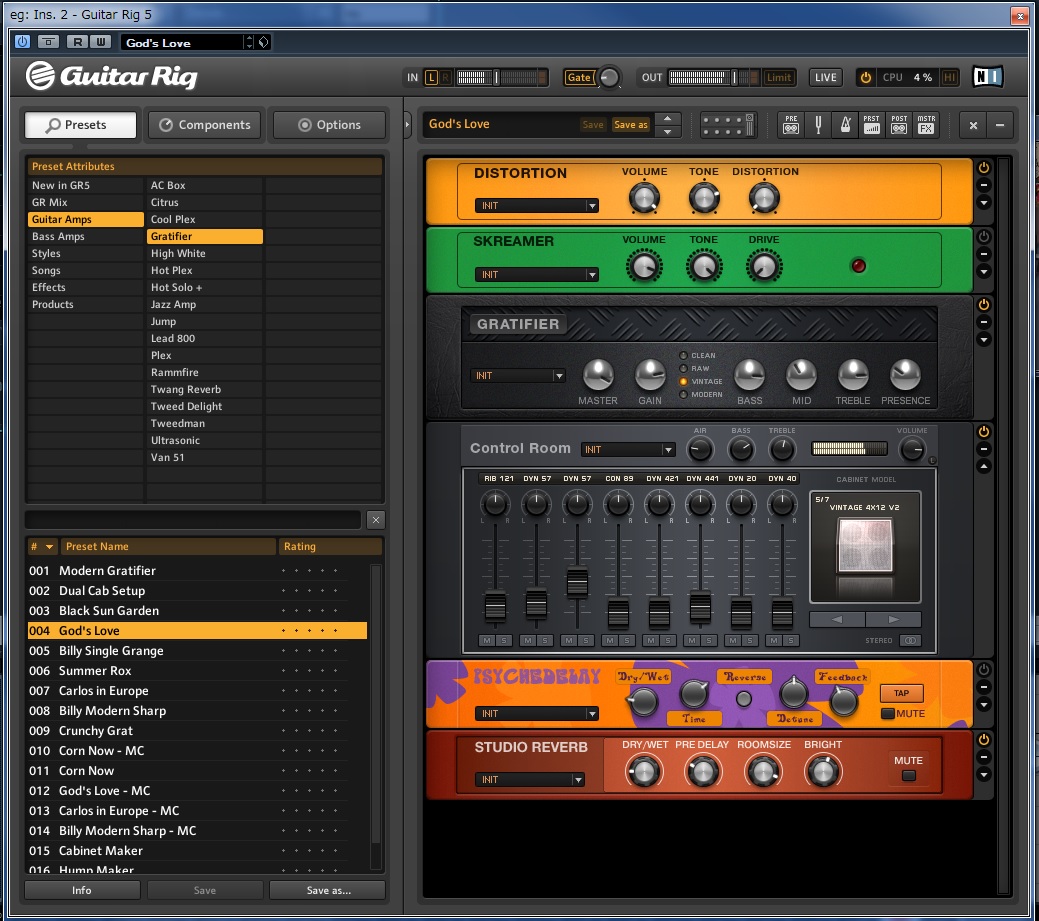The width and height of the screenshot is (1039, 921).
Task: Click the Info button
Action: coord(82,890)
